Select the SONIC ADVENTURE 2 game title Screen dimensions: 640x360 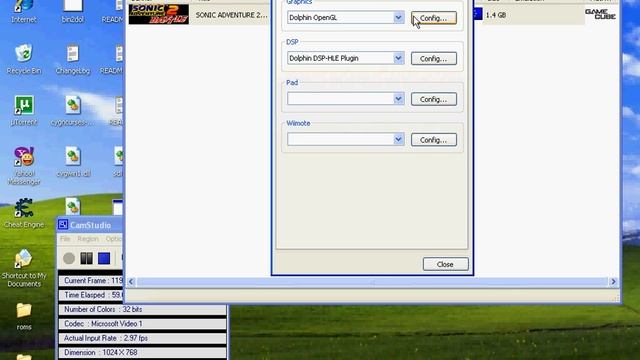click(231, 15)
